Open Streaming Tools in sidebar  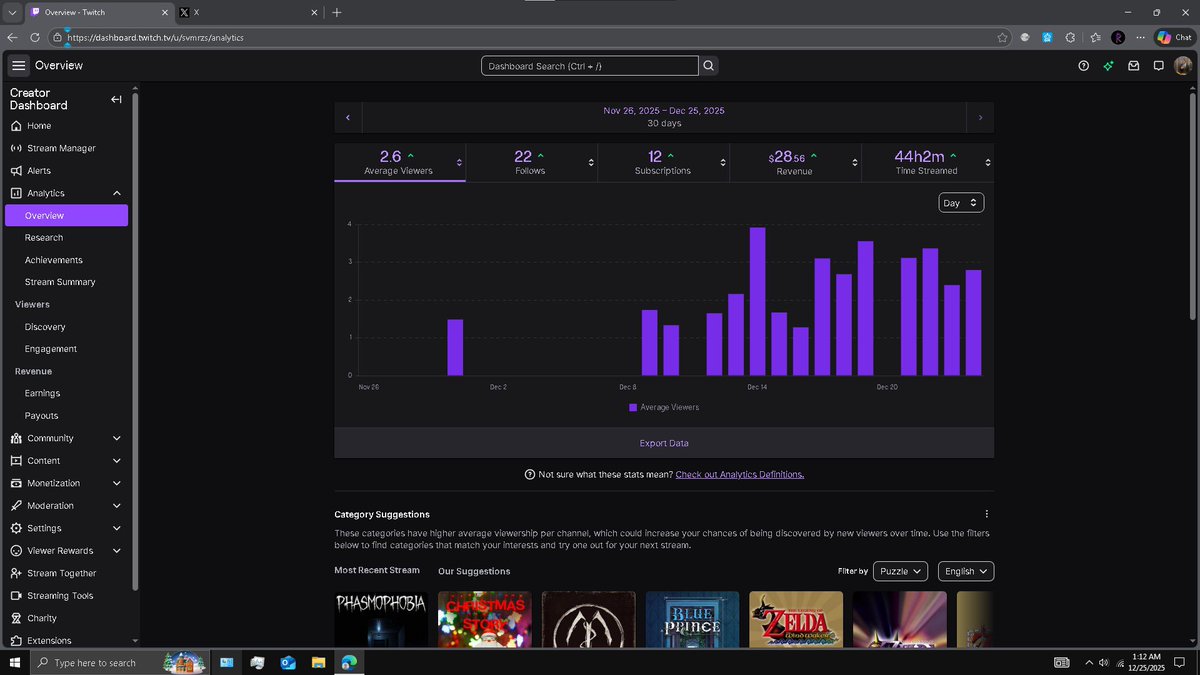click(60, 596)
